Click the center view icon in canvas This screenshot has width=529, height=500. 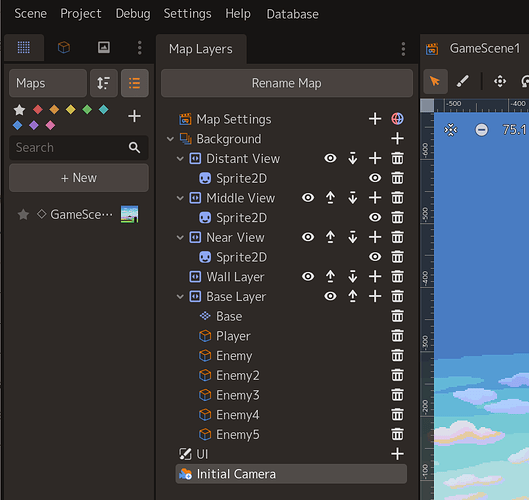pos(451,130)
